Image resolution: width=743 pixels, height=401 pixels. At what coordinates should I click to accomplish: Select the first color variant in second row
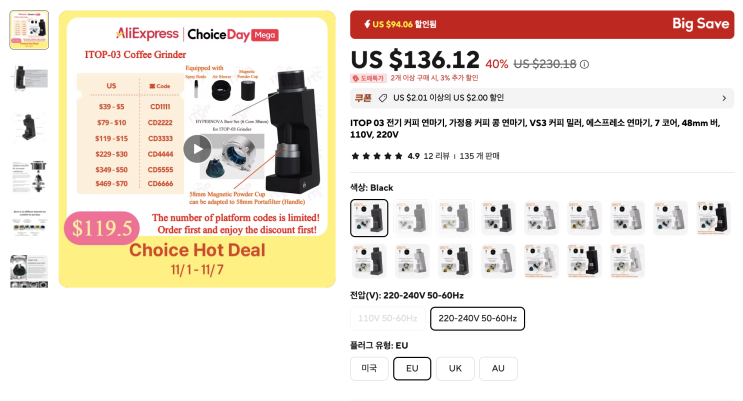coord(369,261)
